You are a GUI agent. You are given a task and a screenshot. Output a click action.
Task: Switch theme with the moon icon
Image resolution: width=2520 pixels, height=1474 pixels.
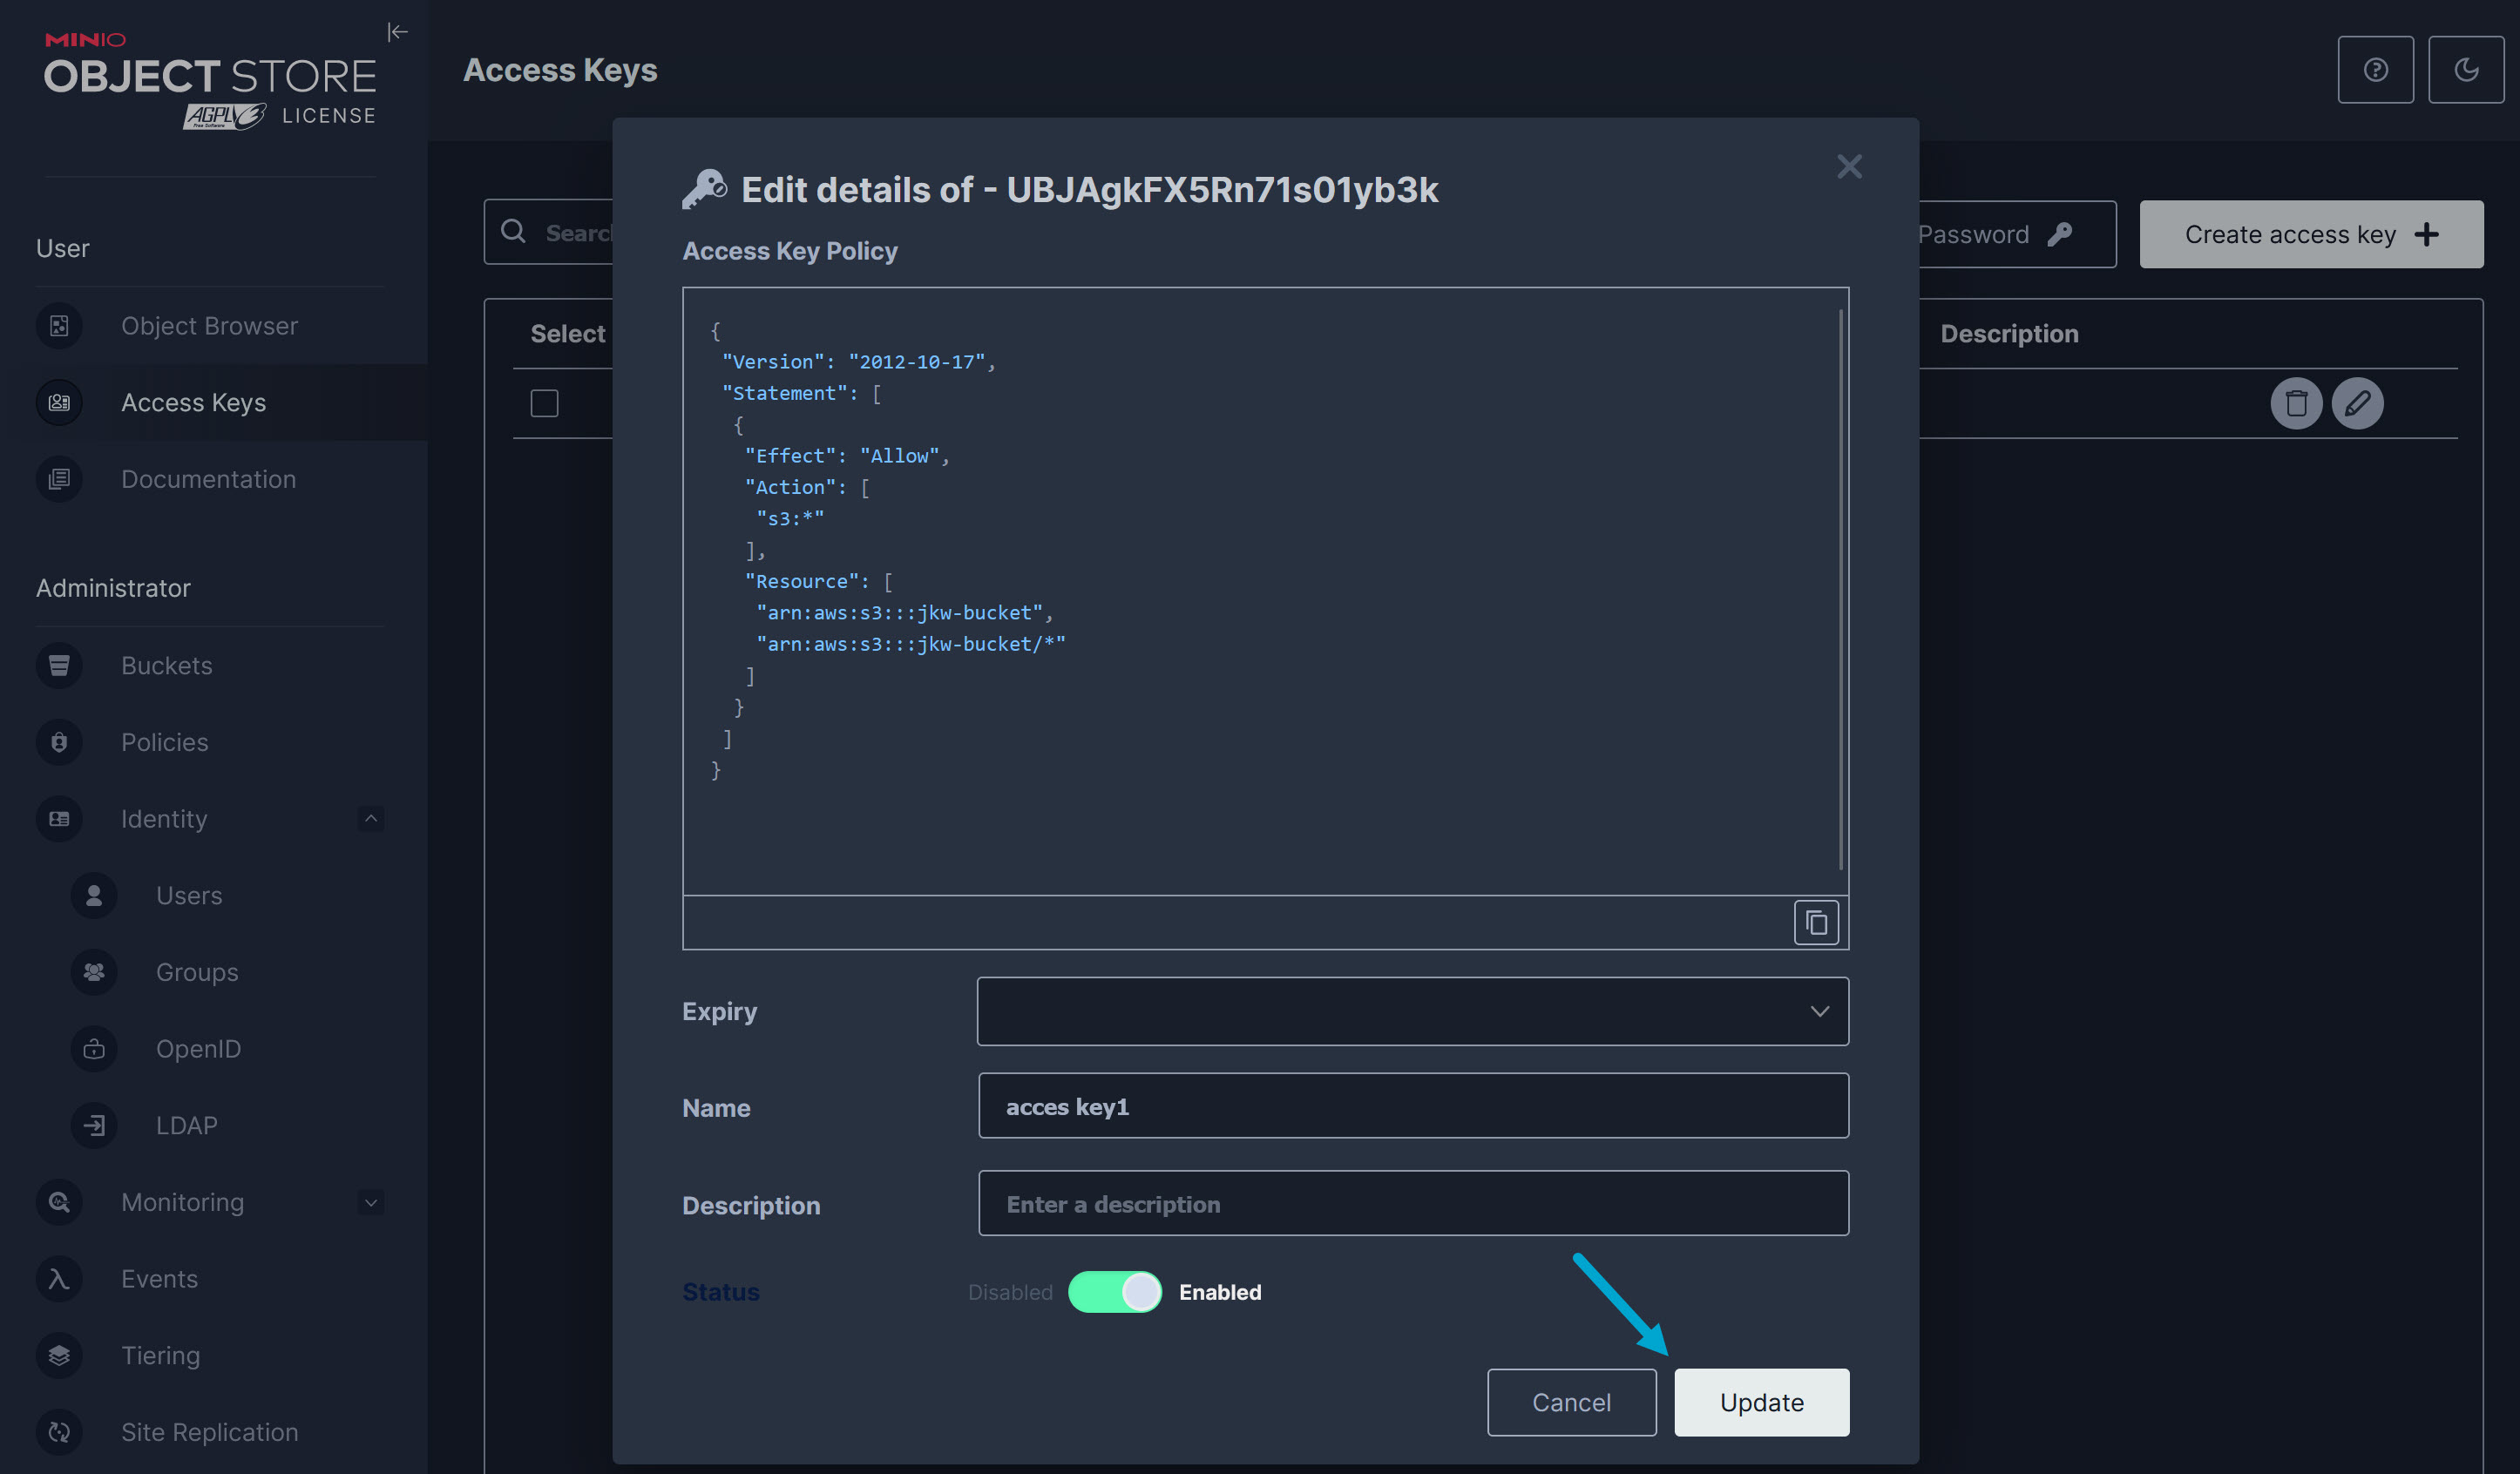click(x=2466, y=69)
